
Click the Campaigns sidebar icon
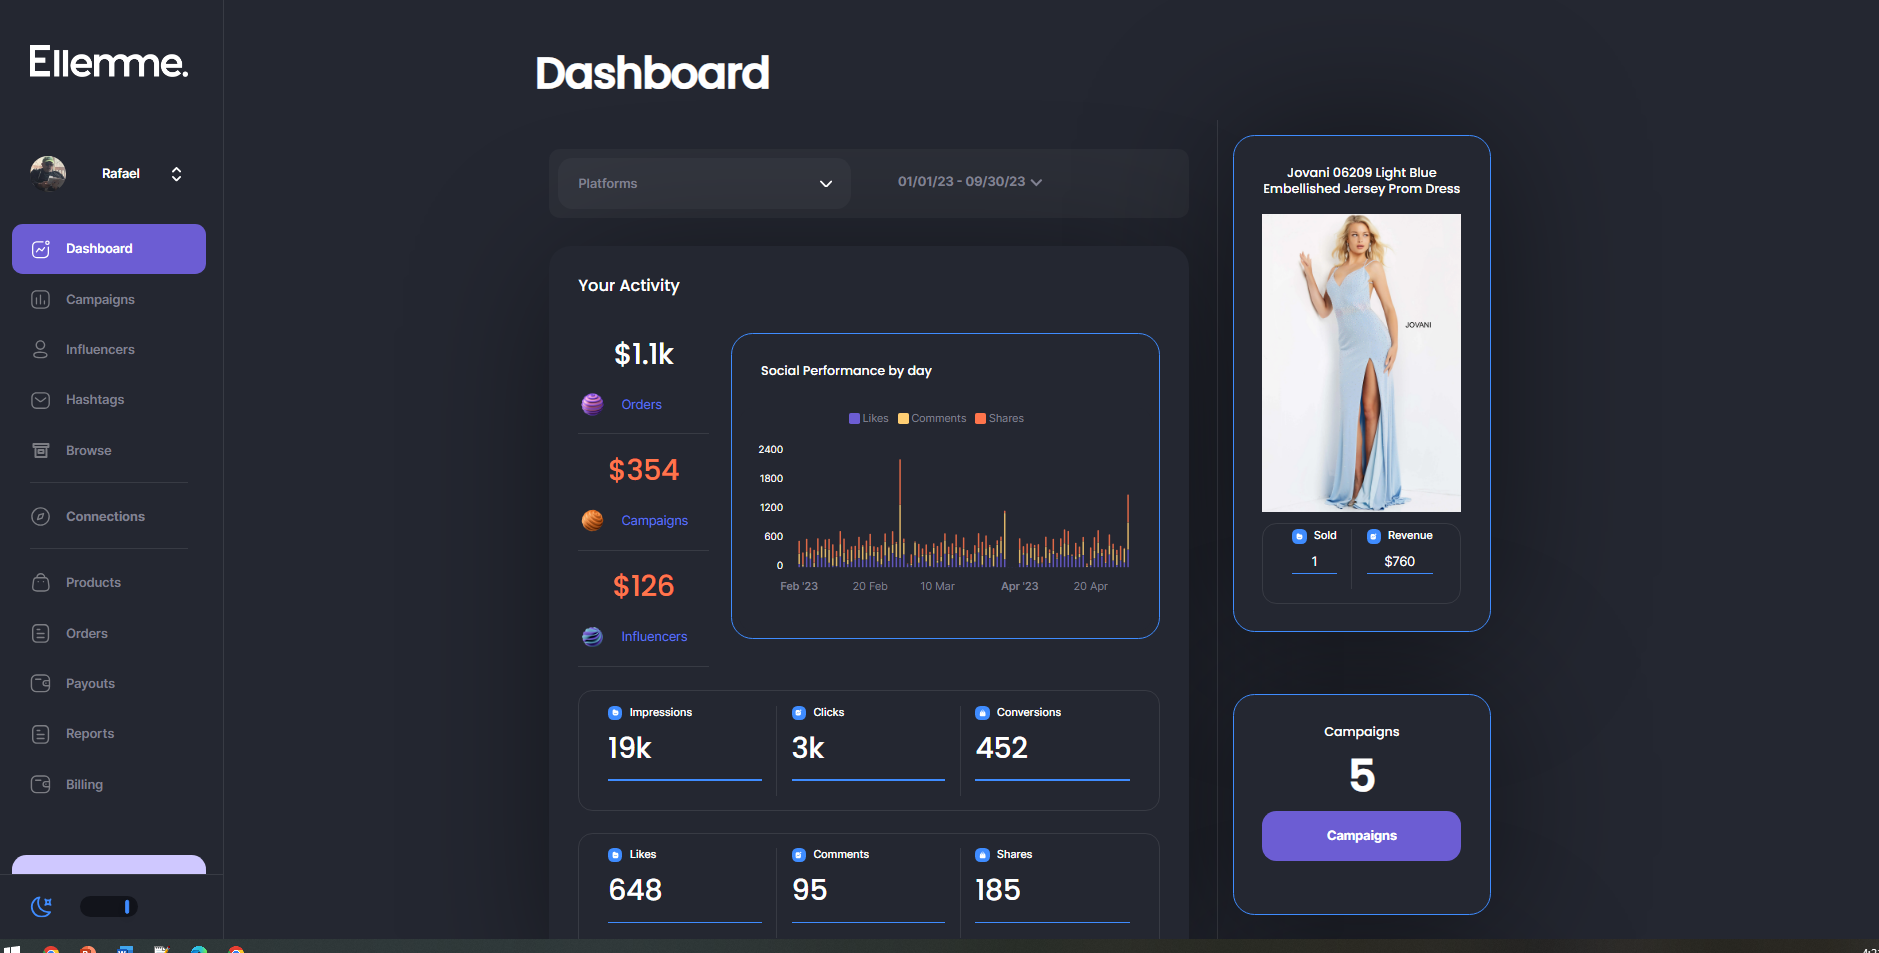click(x=41, y=300)
